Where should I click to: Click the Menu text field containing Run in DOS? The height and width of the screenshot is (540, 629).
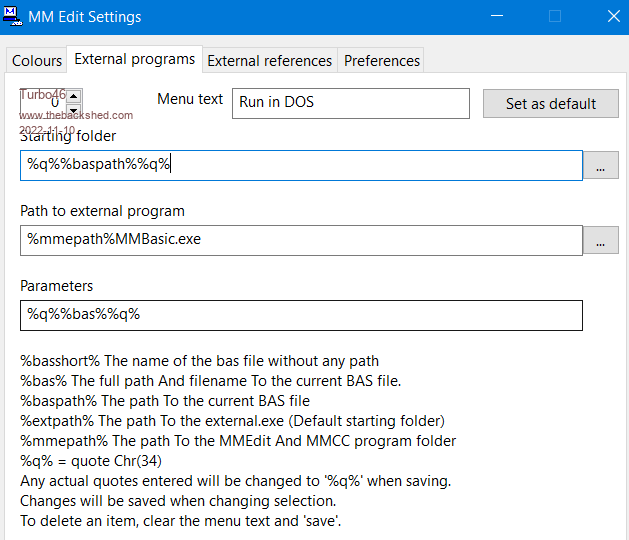click(350, 103)
